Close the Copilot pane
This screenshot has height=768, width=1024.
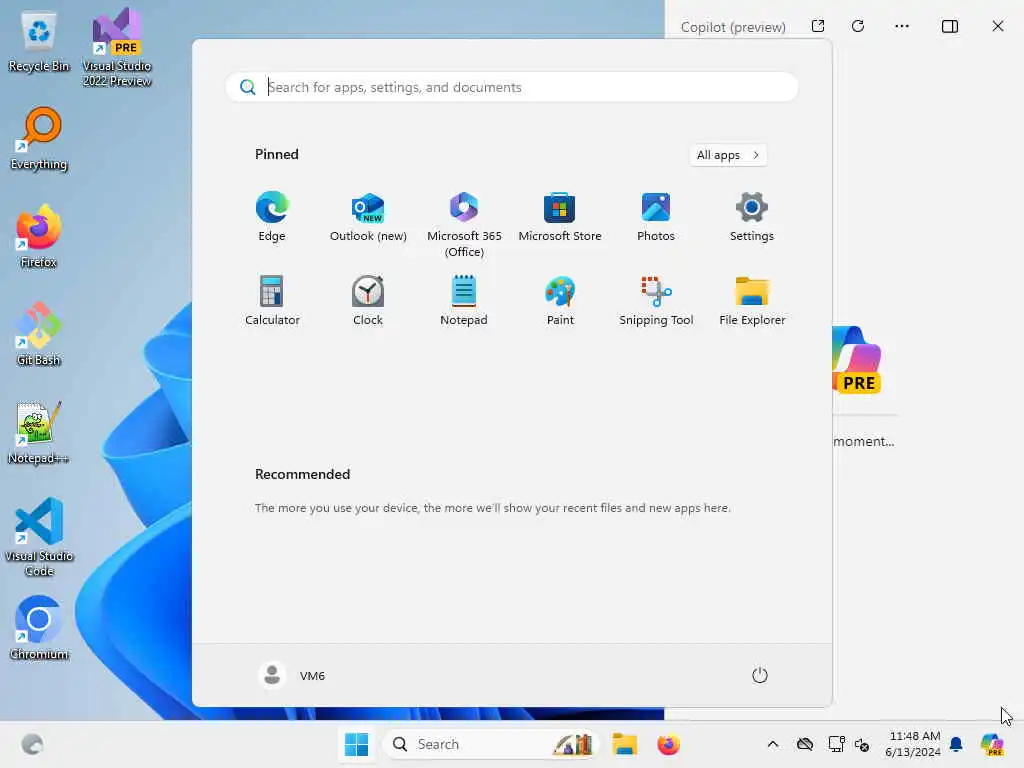(998, 26)
